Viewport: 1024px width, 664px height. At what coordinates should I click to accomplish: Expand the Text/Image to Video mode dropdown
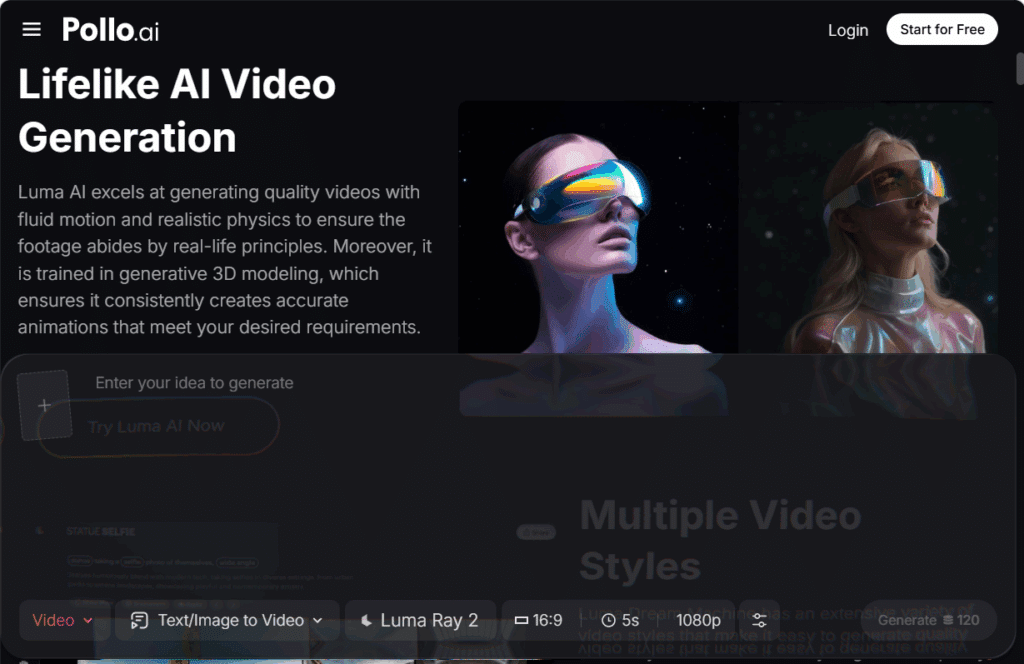click(x=227, y=620)
